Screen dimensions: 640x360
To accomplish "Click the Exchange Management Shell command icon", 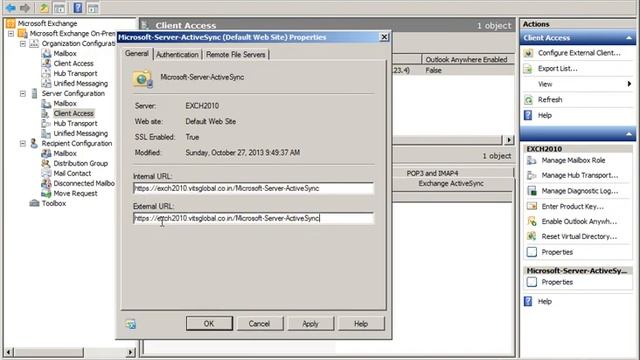I will (x=131, y=324).
